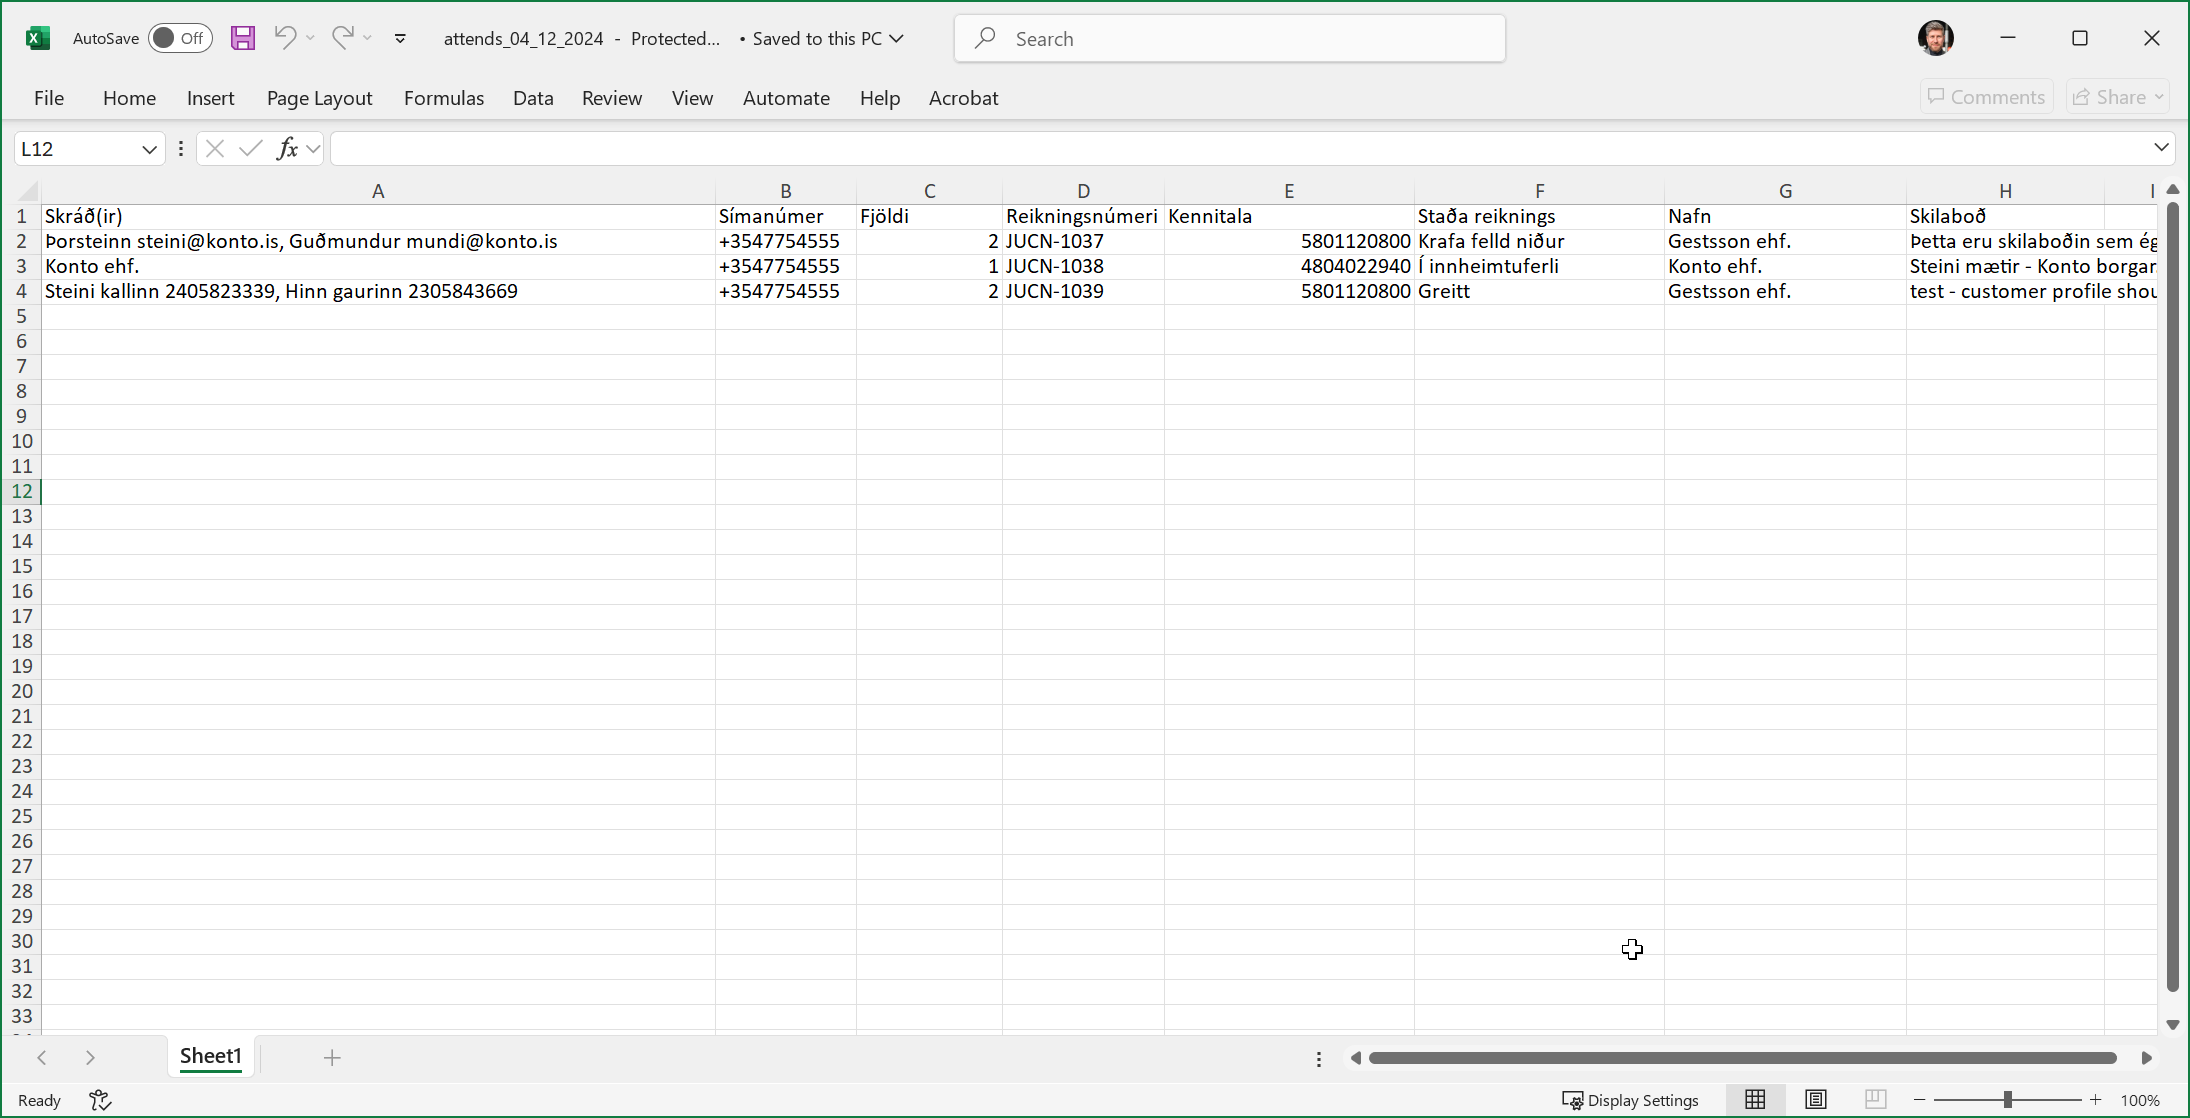2190x1118 pixels.
Task: Open the File menu
Action: coord(48,98)
